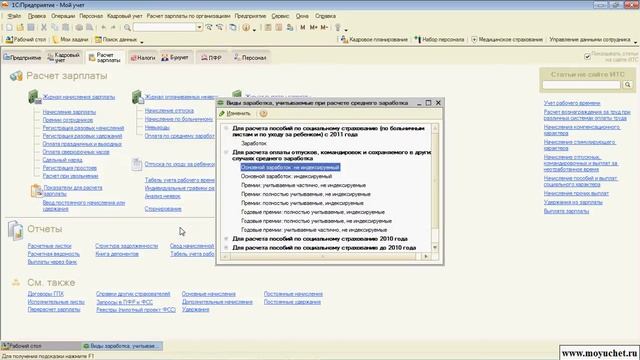Click the Redo arrow icon
The image size is (640, 360).
coord(113,27)
